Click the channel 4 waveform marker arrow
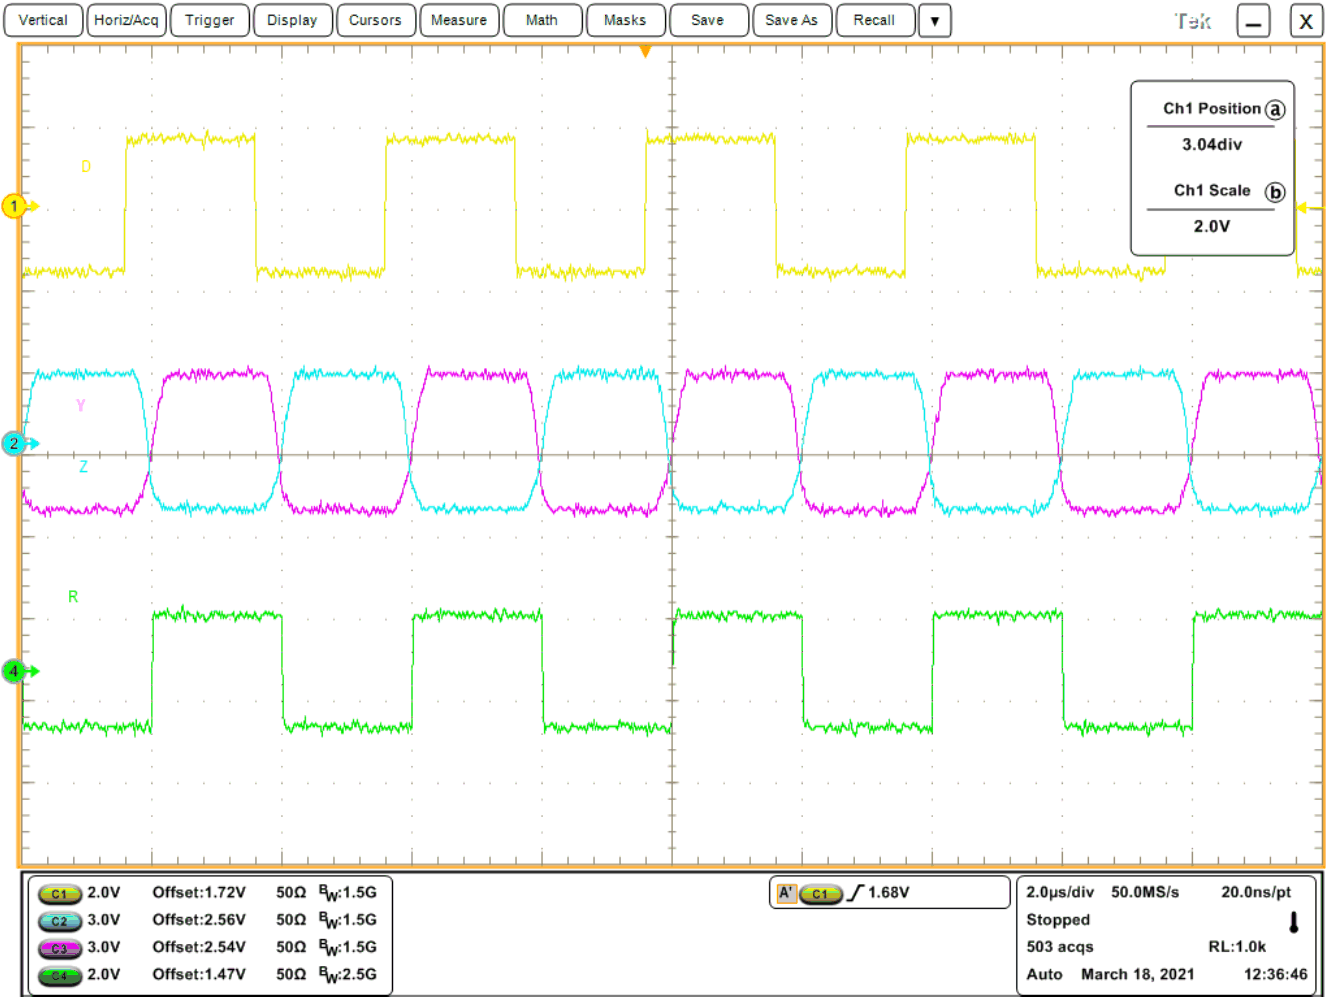This screenshot has width=1331, height=999. (x=14, y=672)
